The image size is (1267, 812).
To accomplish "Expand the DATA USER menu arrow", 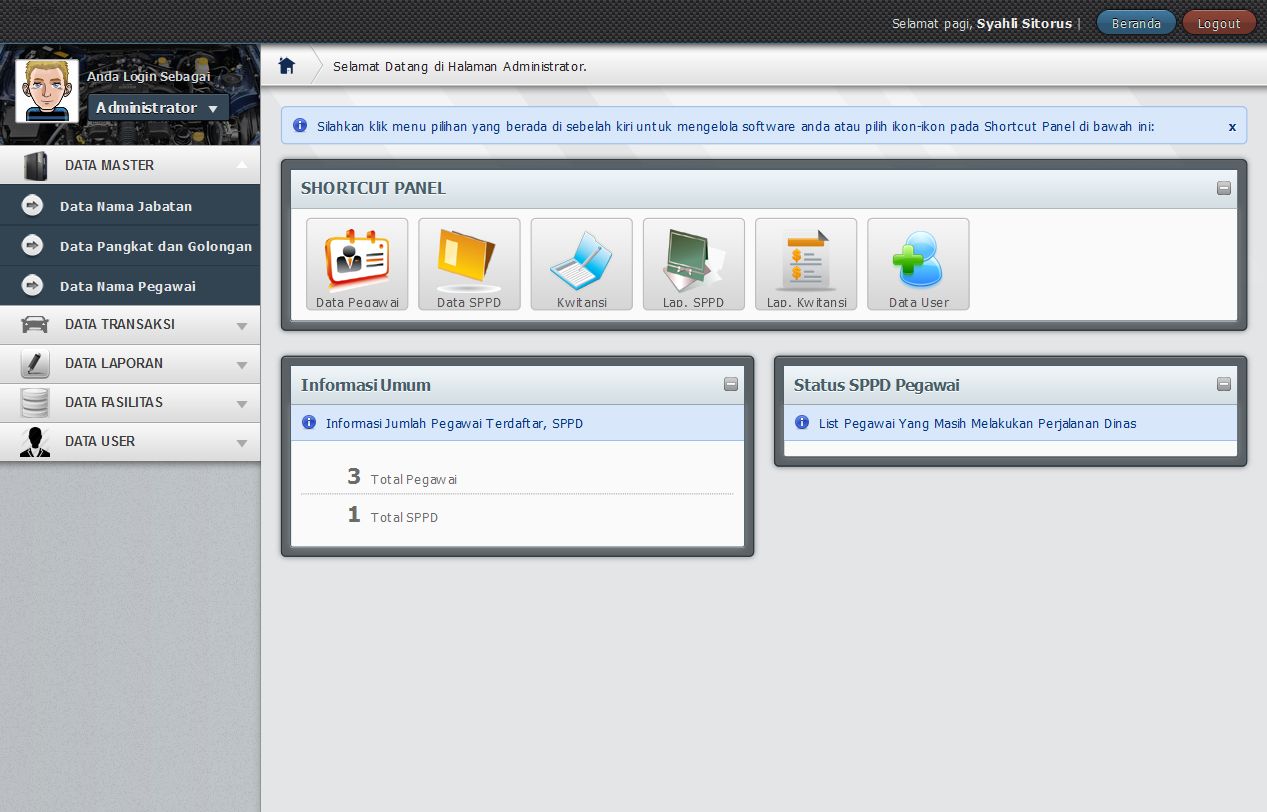I will coord(241,443).
